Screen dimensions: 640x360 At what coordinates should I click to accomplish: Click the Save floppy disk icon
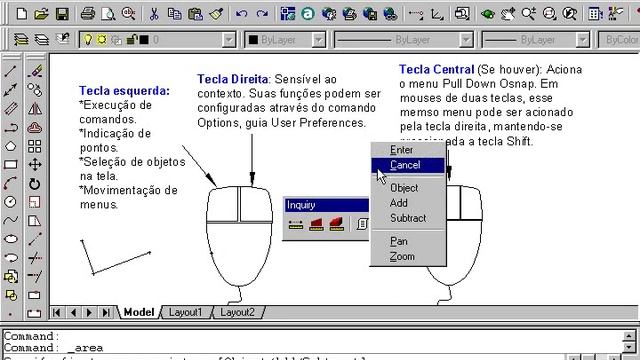coord(62,14)
